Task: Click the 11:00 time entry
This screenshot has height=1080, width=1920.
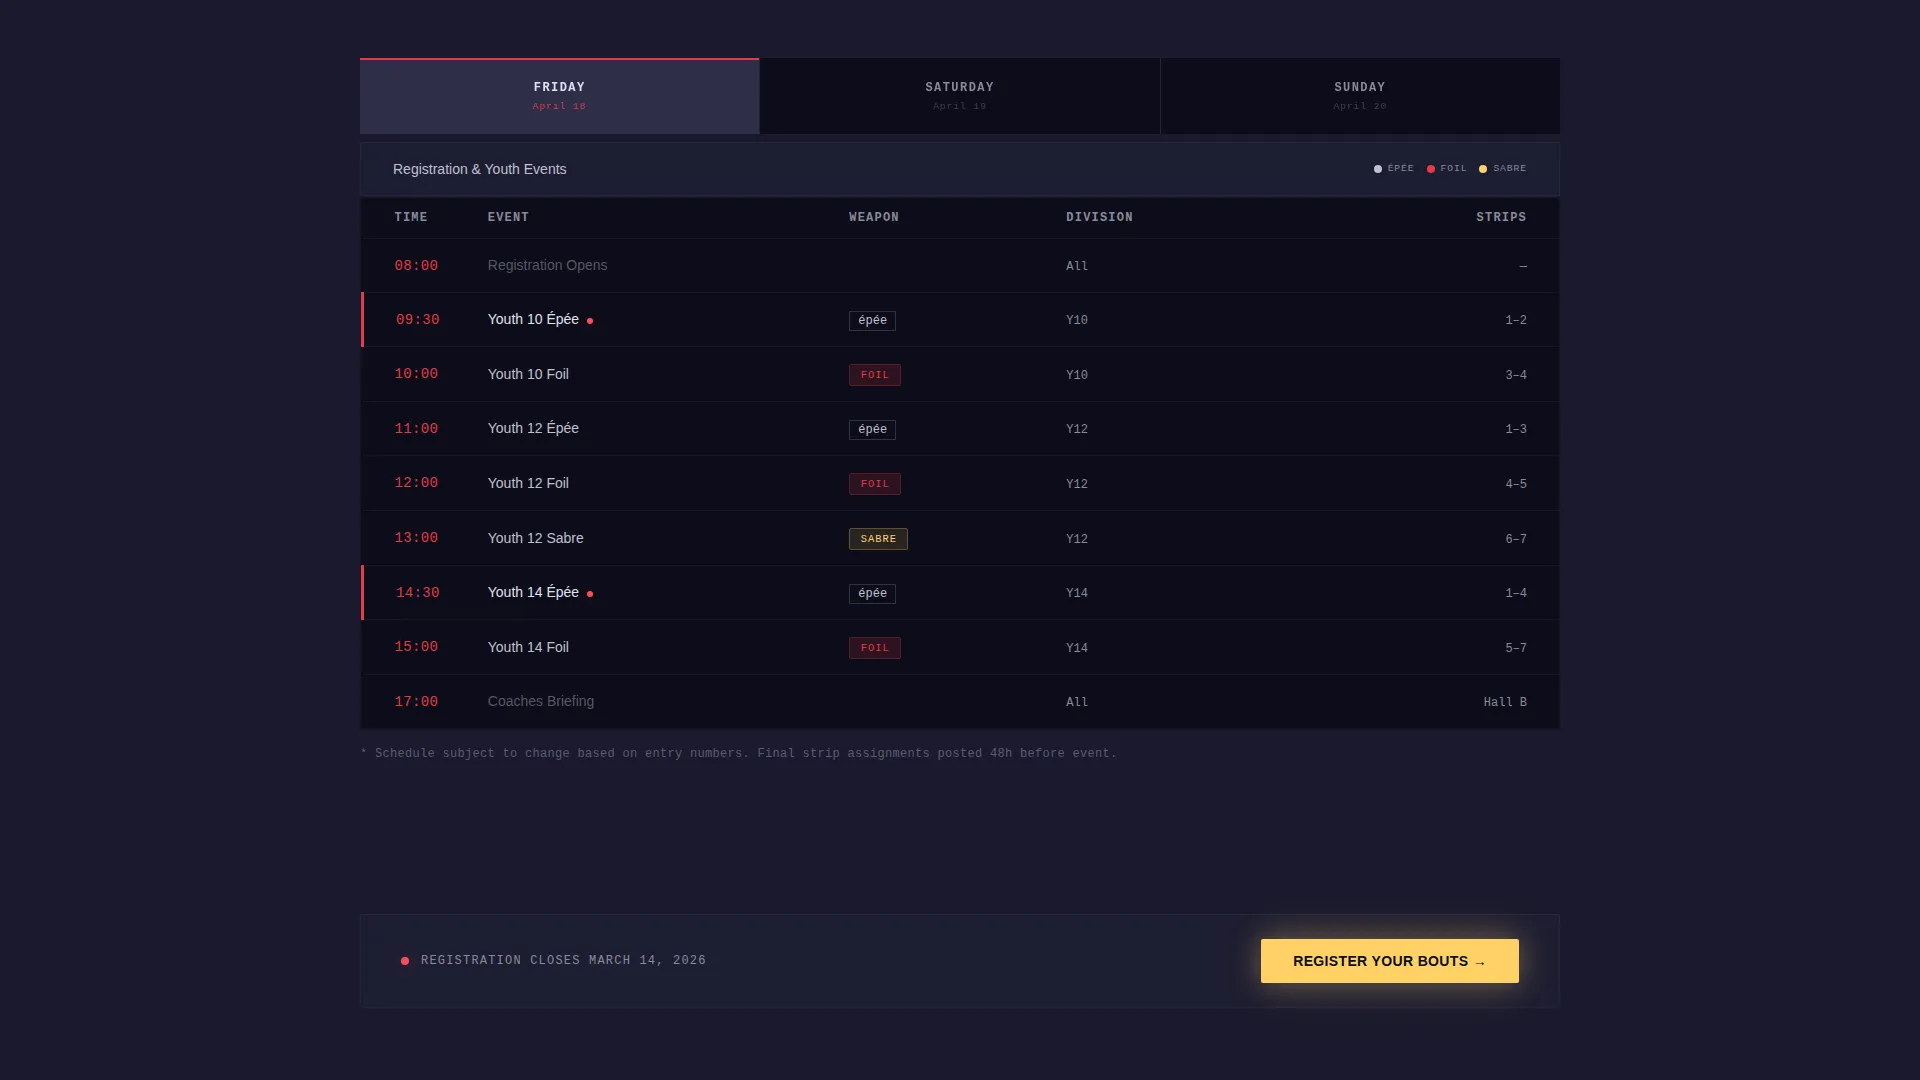Action: 416,429
